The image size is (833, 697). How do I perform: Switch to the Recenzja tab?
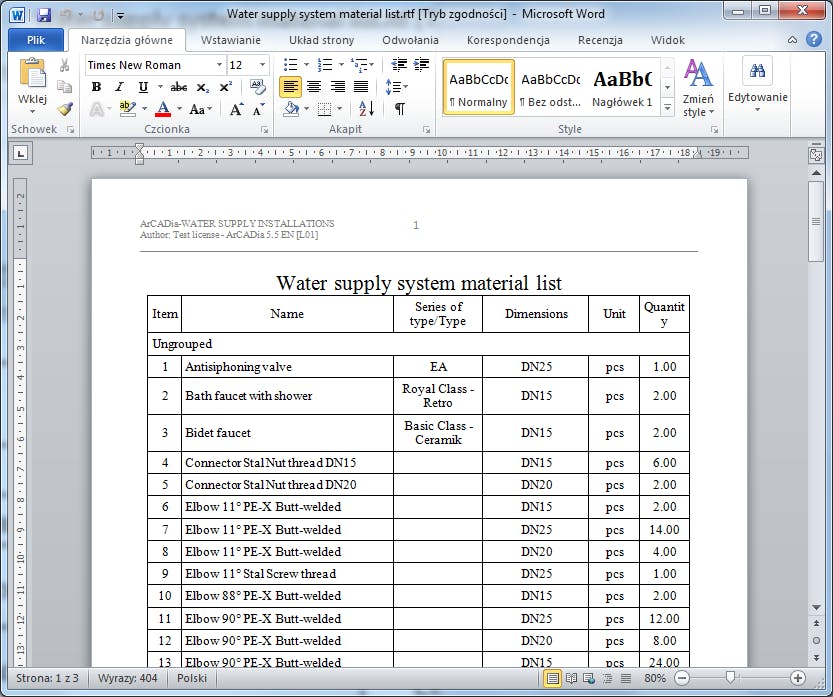coord(600,40)
